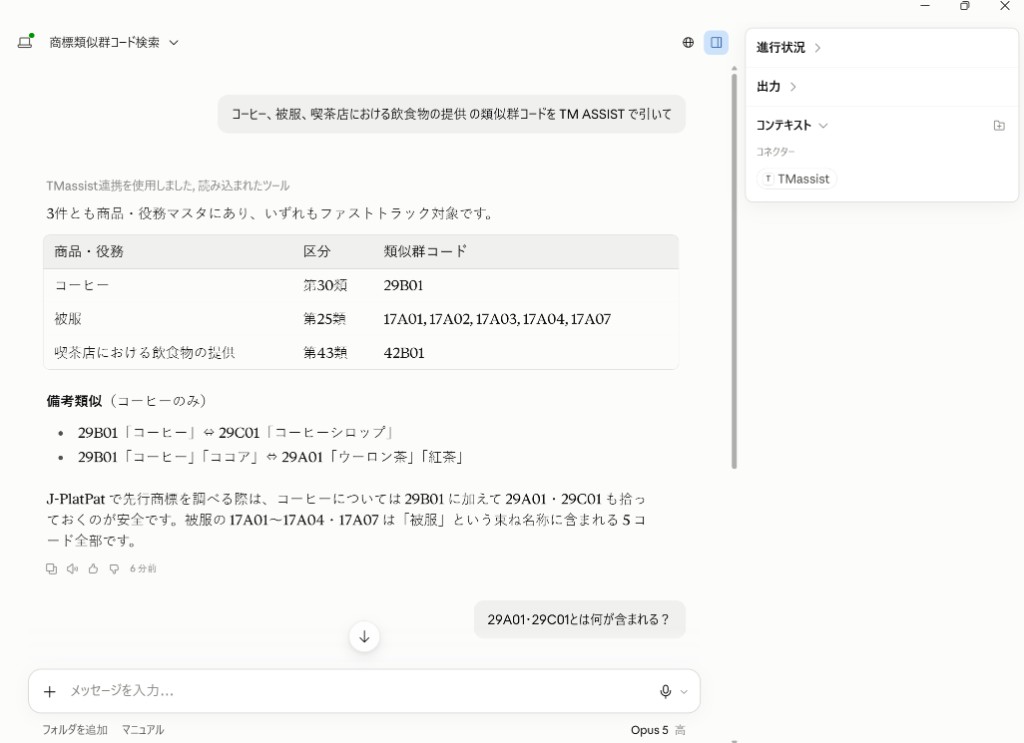Click the 42B01 code cell

(x=404, y=353)
